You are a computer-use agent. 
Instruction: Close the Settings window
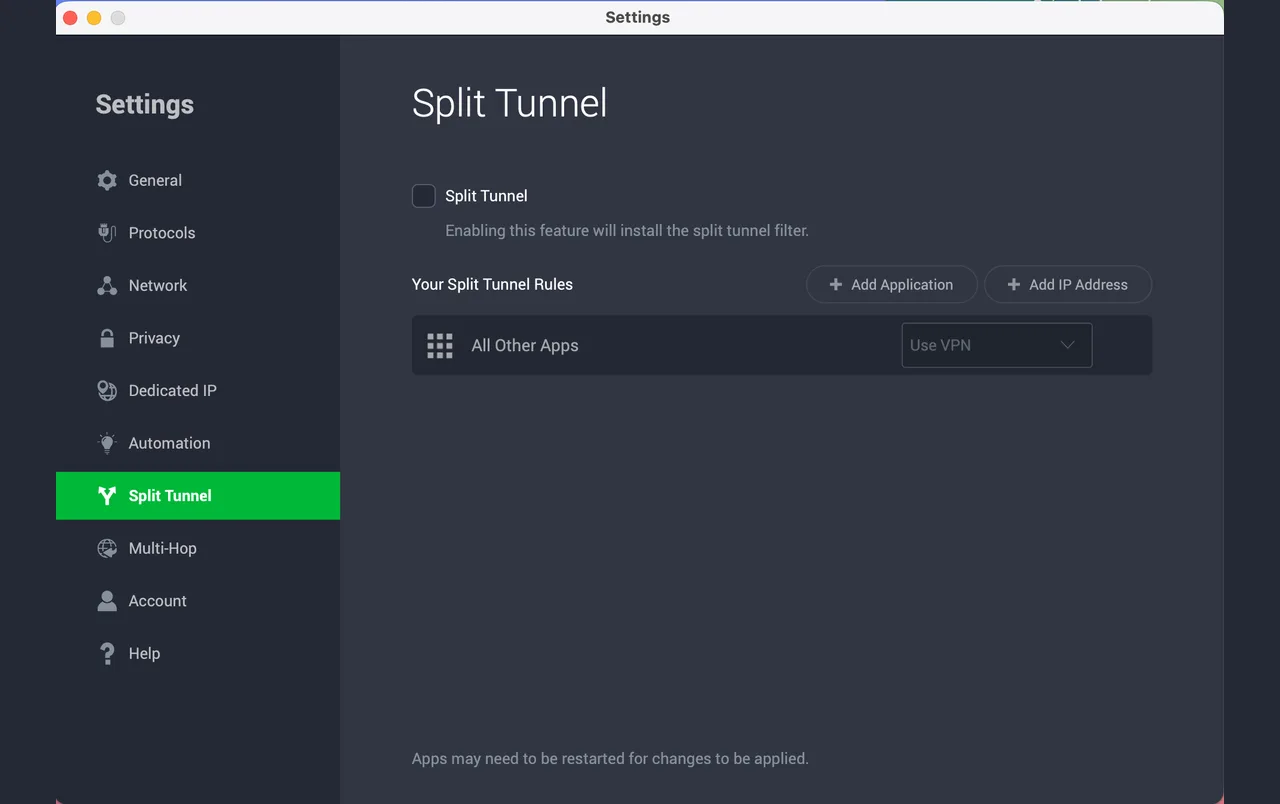70,18
